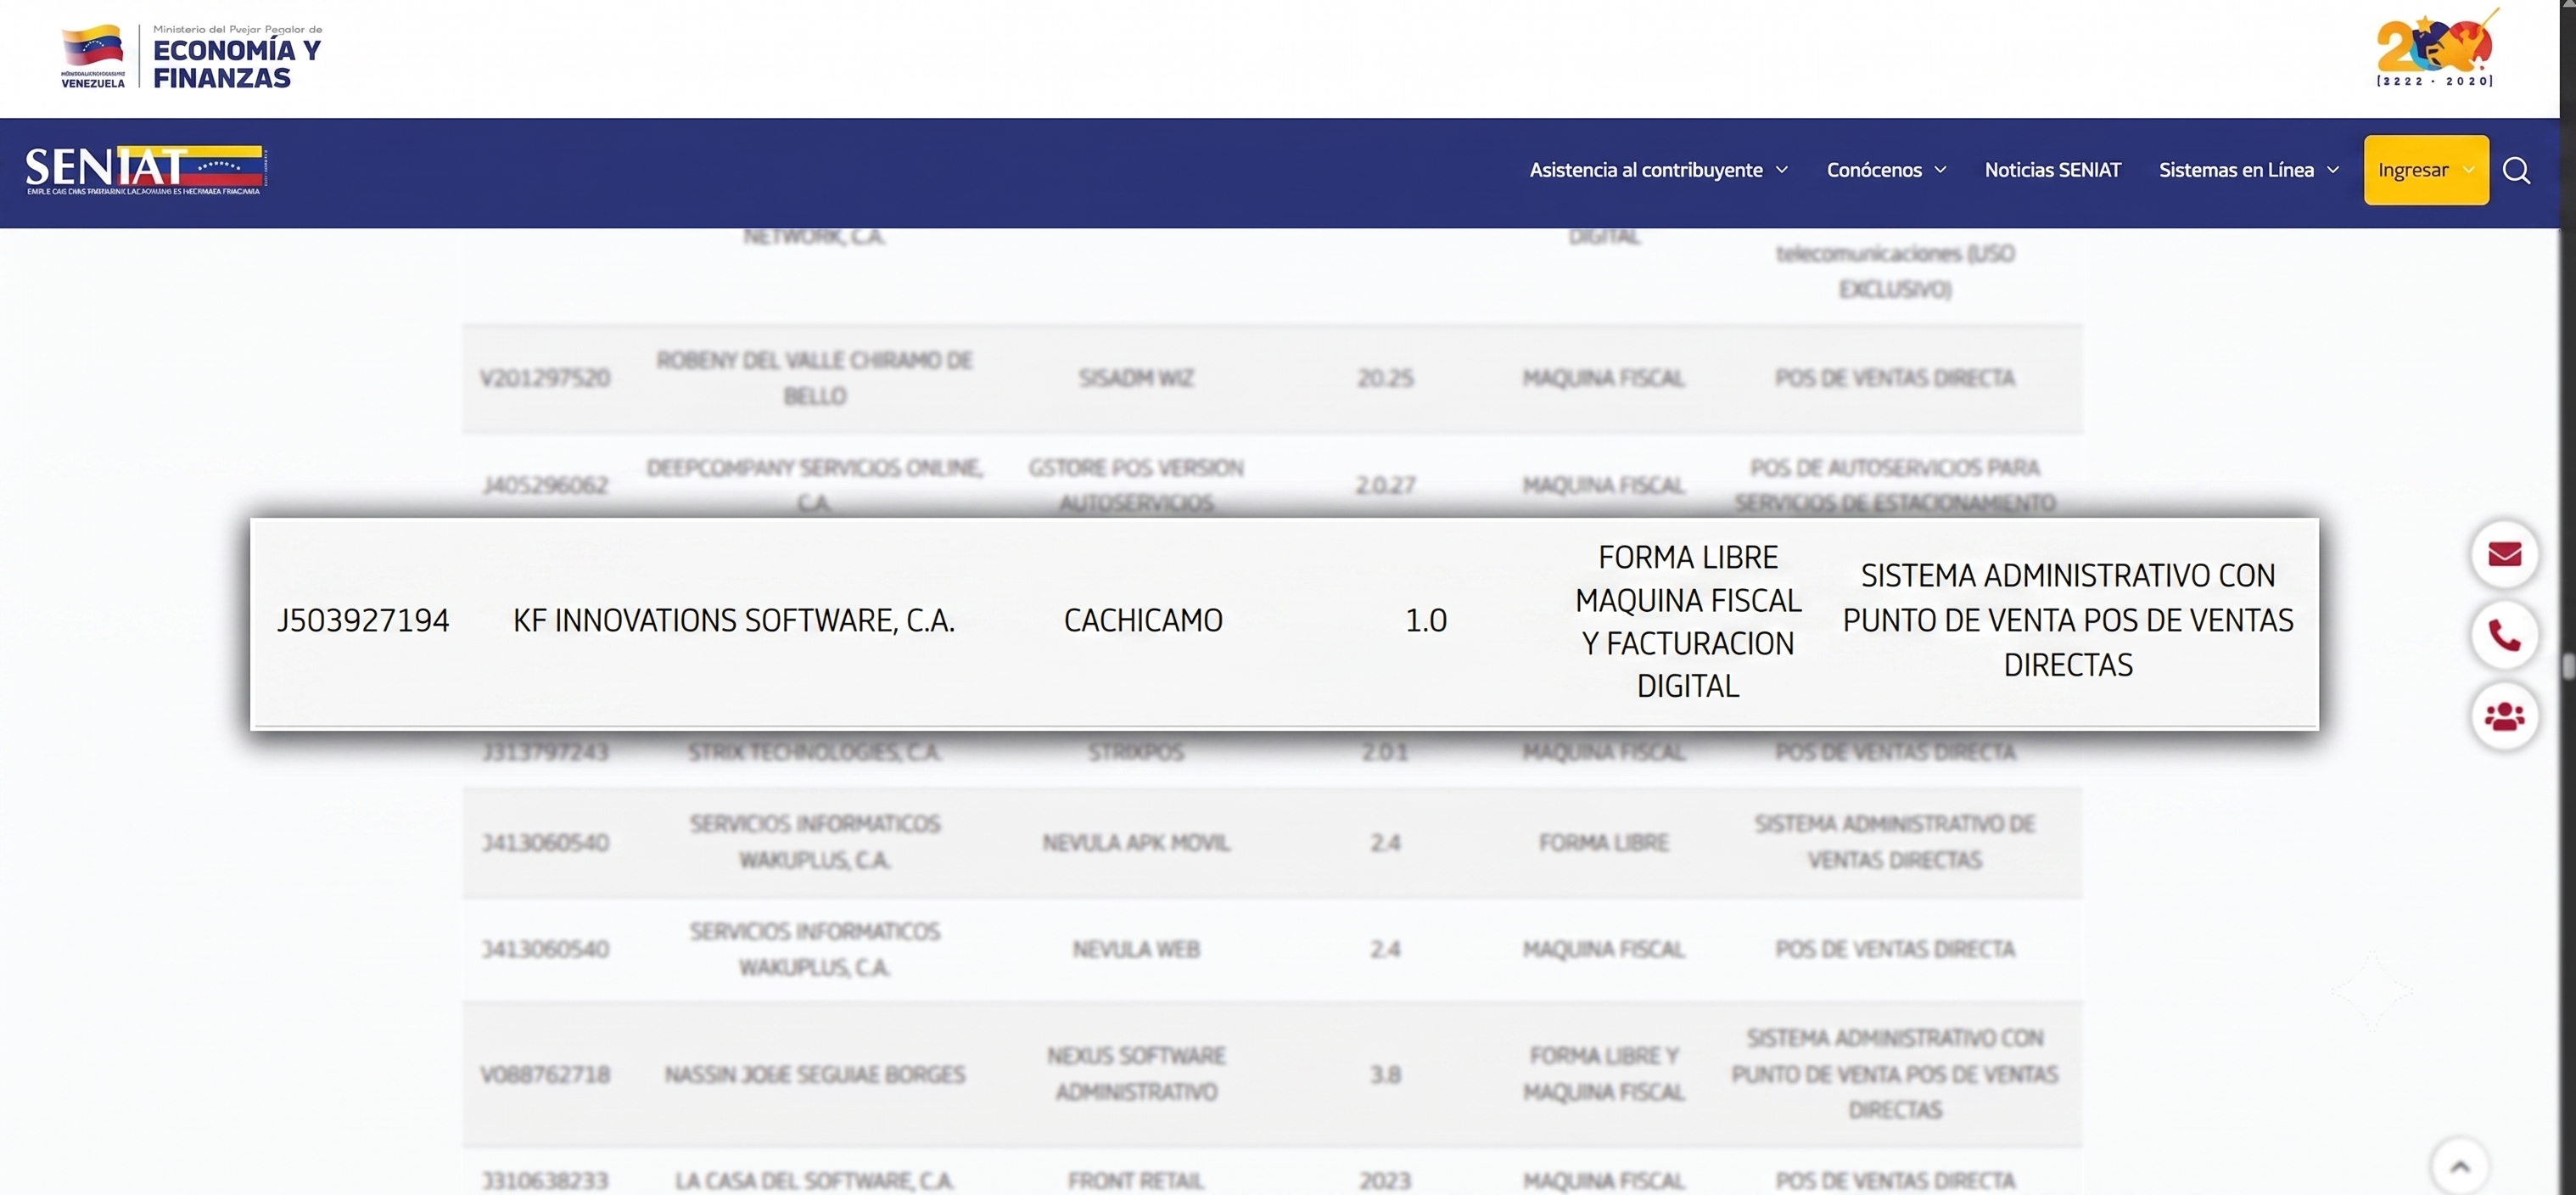Select blurred NEXUS SOFTWARE ADMINISTRATIVO cell

click(x=1136, y=1074)
